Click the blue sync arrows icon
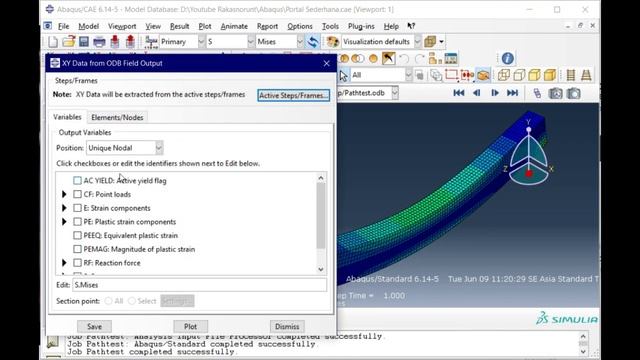Screen dimensions: 640x360 pos(313,42)
